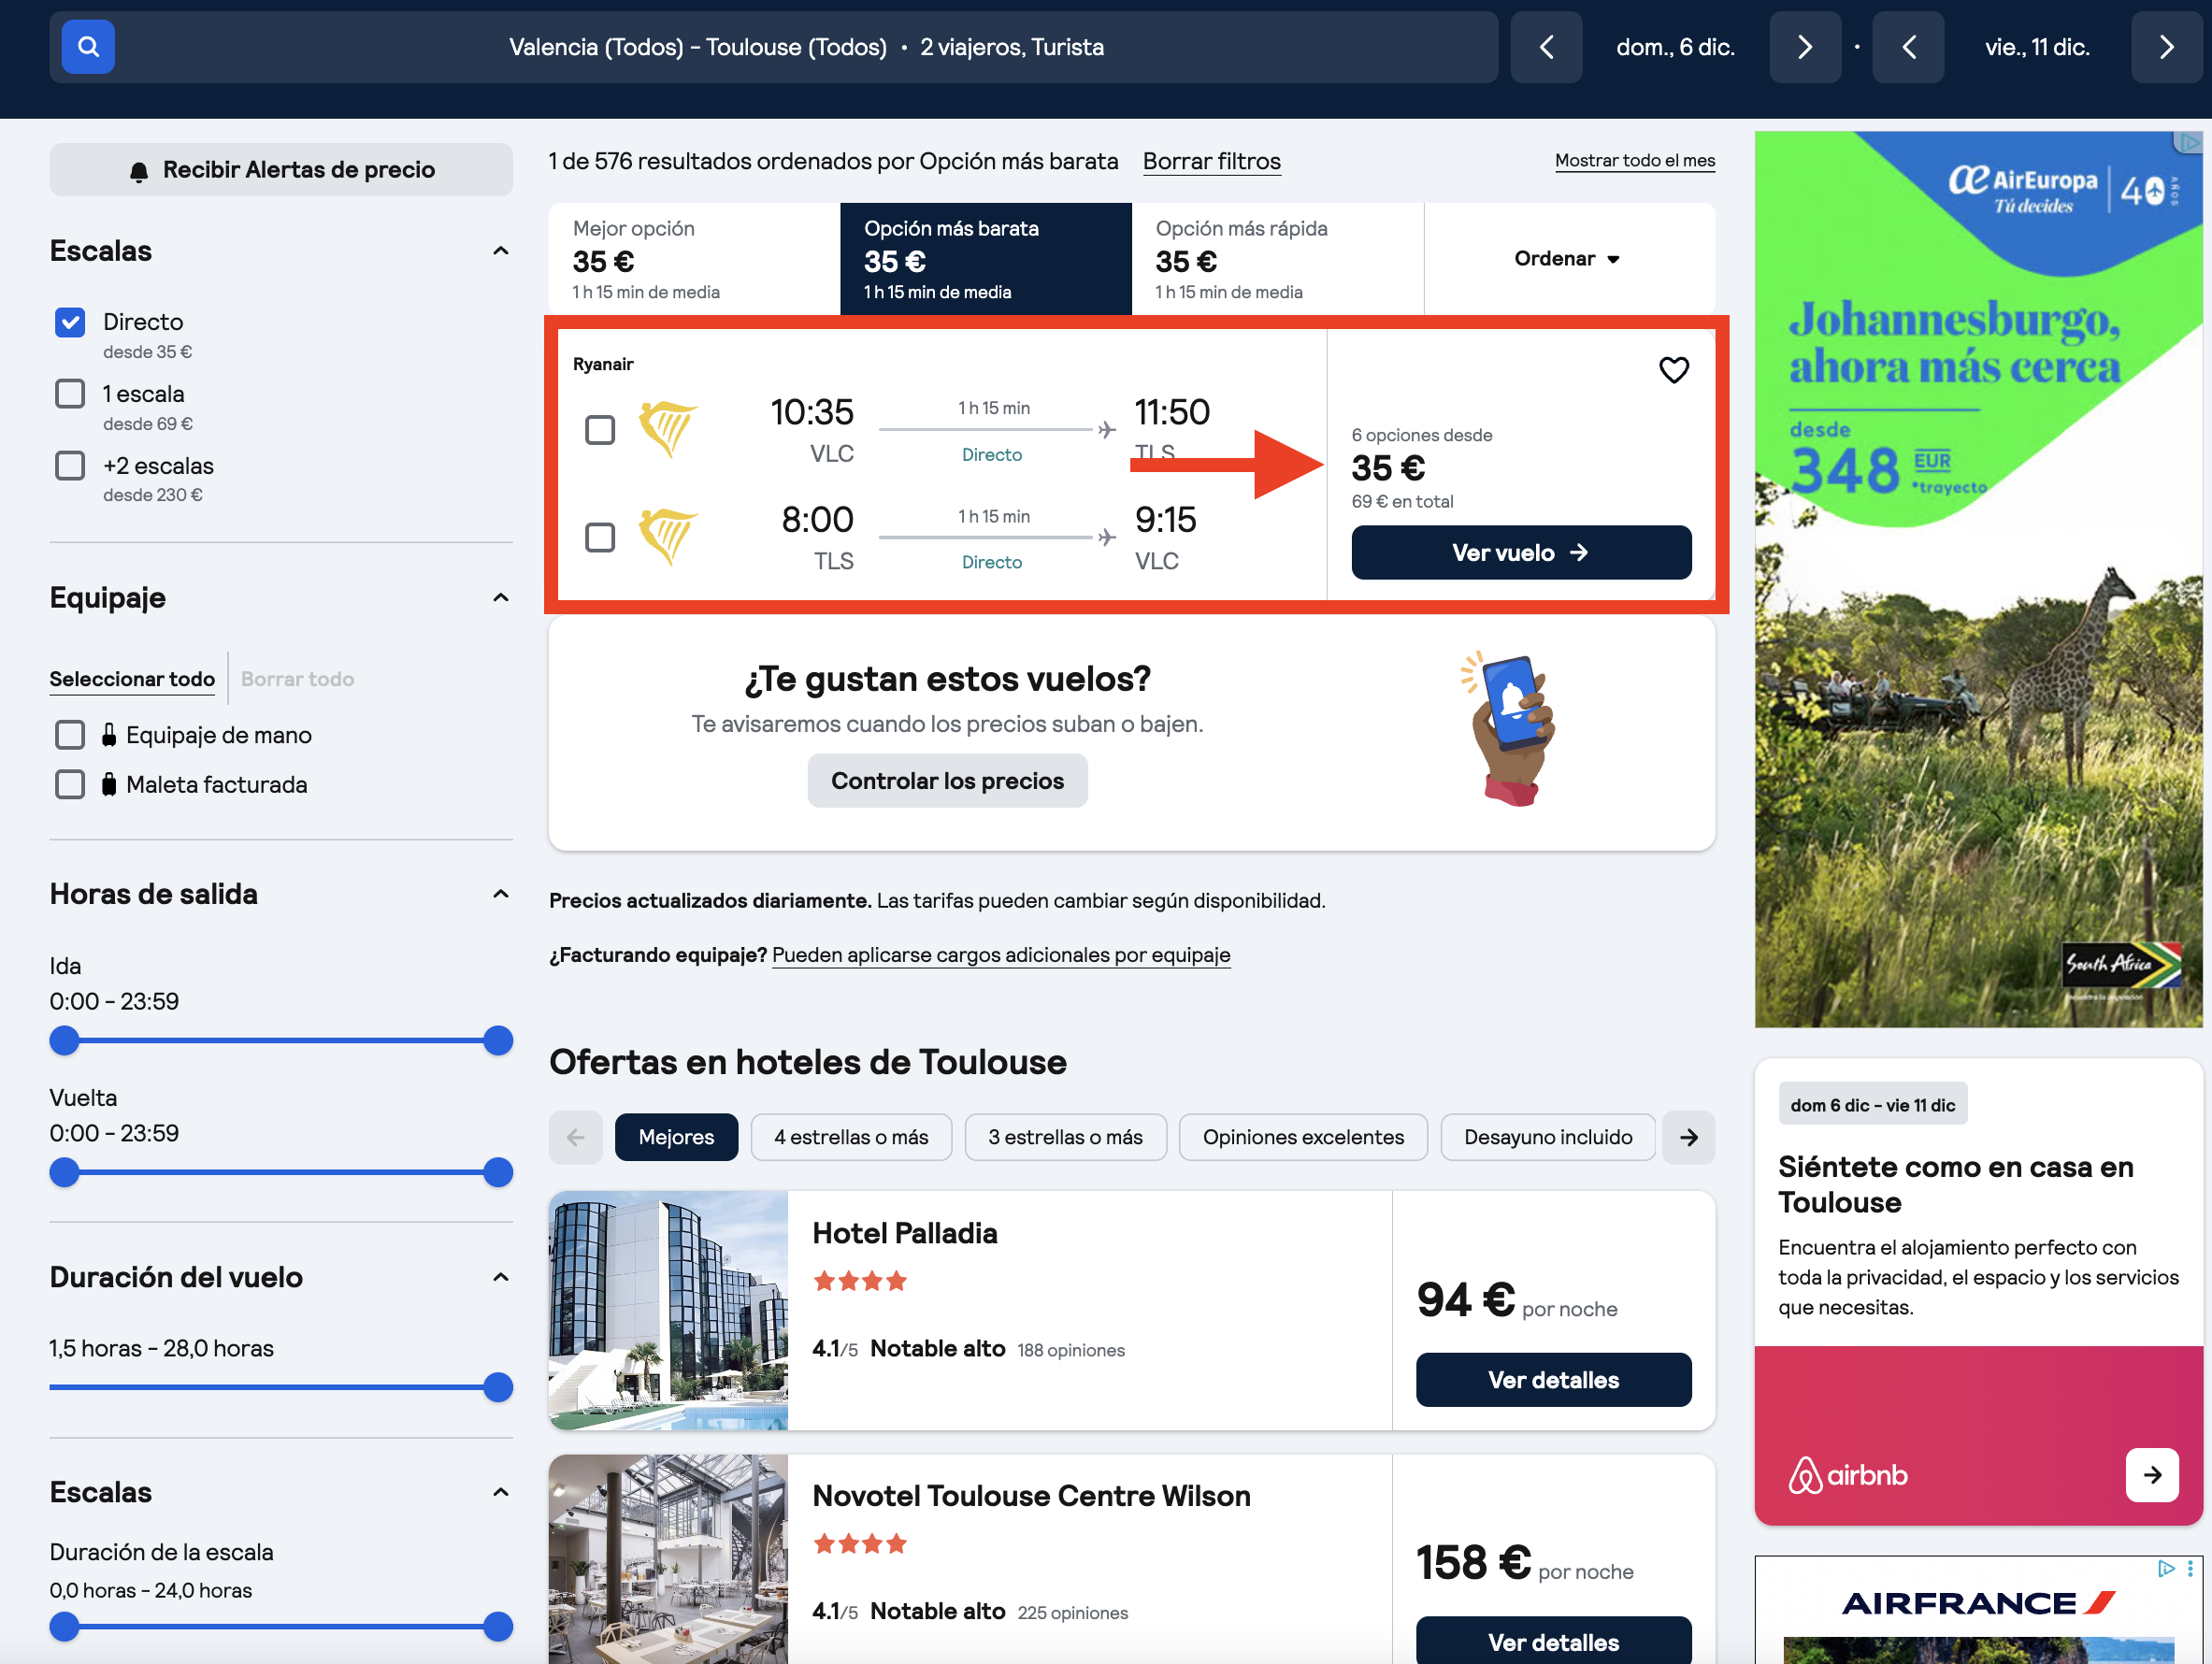The height and width of the screenshot is (1664, 2212).
Task: Enable the 1 escala filter
Action: pyautogui.click(x=70, y=394)
